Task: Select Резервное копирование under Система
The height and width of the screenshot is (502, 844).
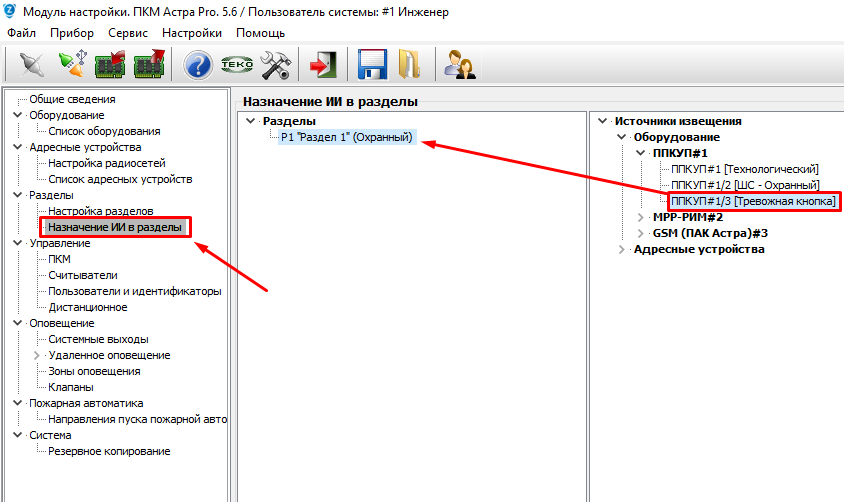Action: coord(109,451)
